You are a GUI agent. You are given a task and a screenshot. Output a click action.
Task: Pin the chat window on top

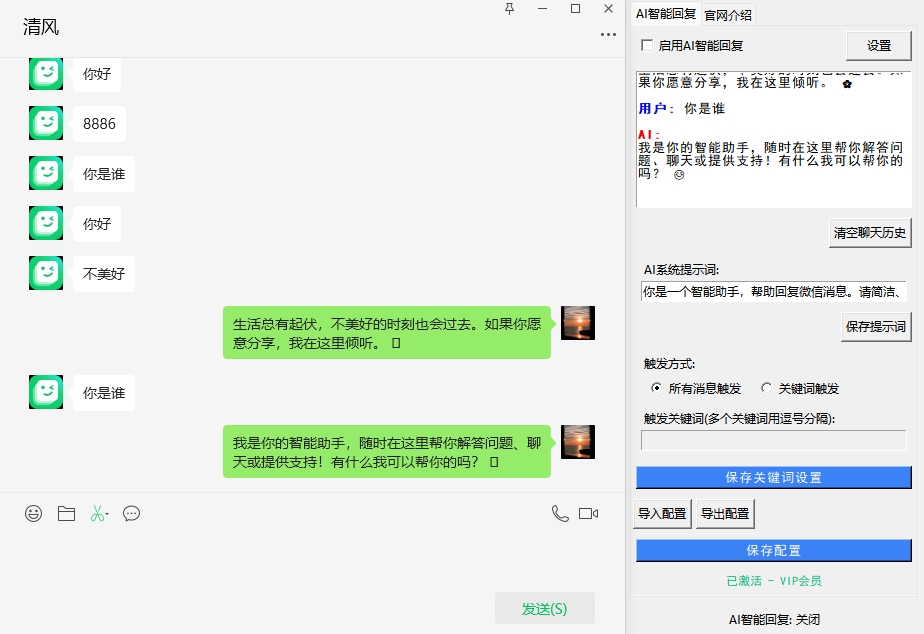click(511, 9)
